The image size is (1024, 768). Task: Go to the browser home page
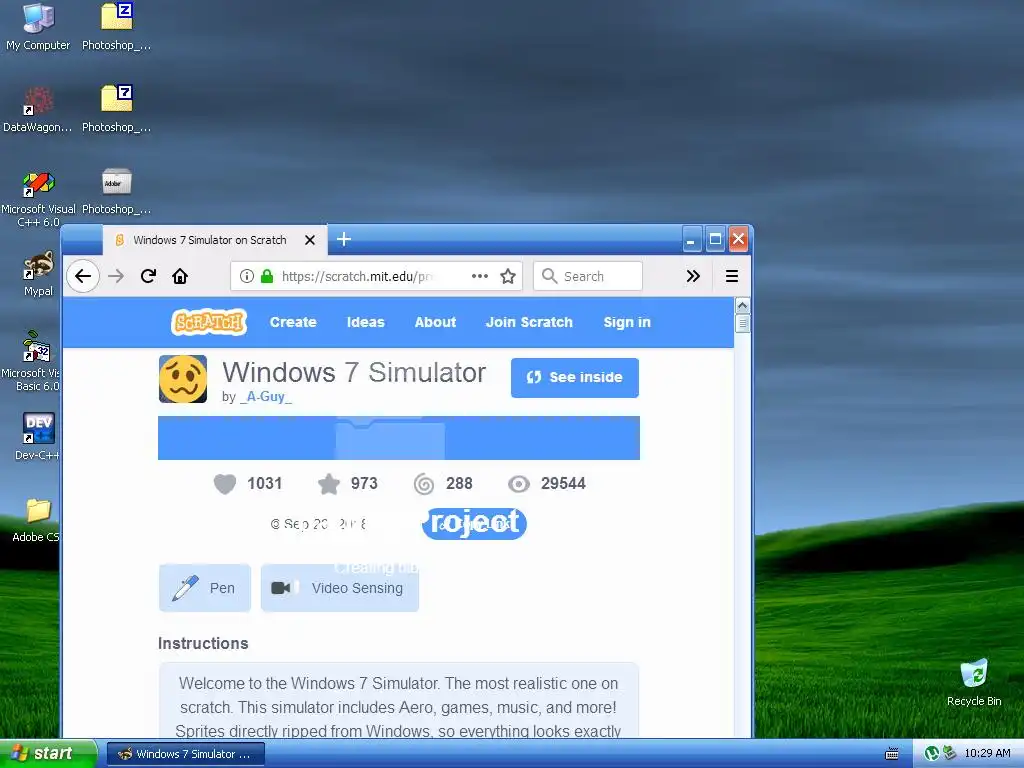coord(180,276)
